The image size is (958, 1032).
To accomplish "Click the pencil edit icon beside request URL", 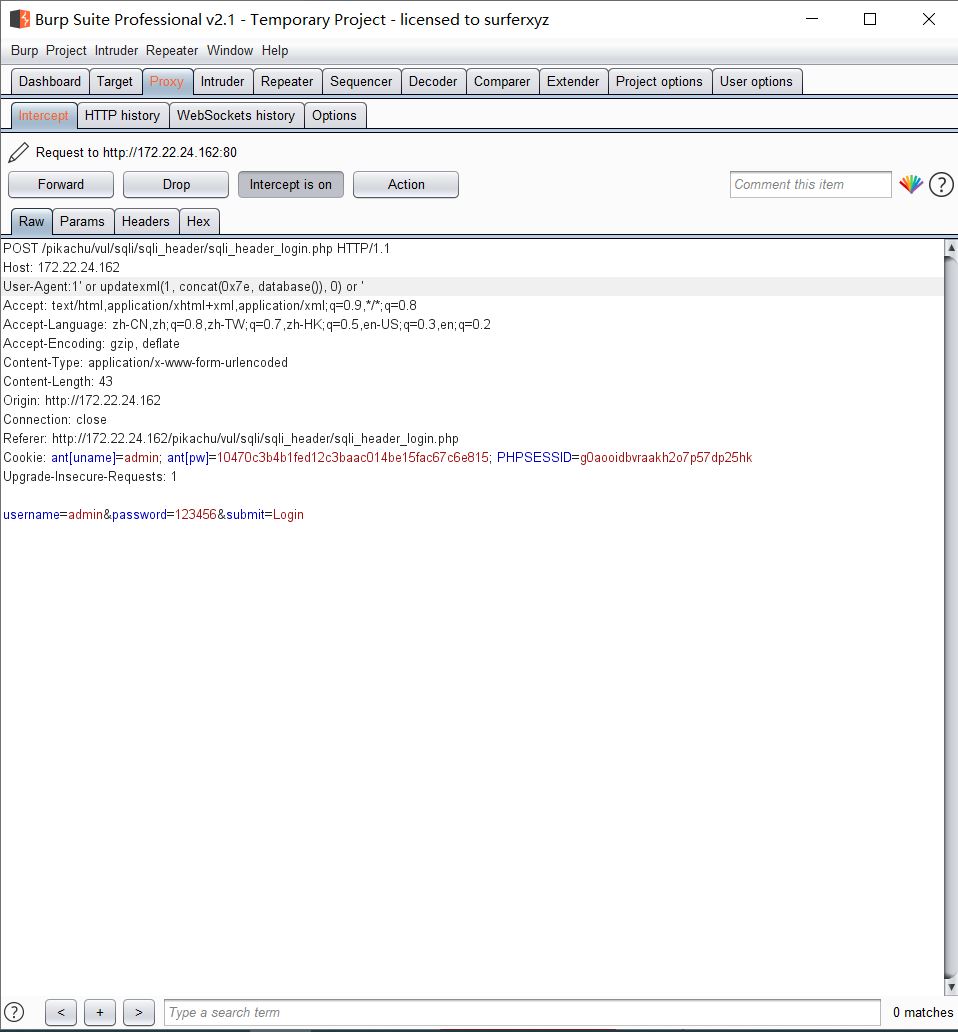I will pyautogui.click(x=18, y=152).
